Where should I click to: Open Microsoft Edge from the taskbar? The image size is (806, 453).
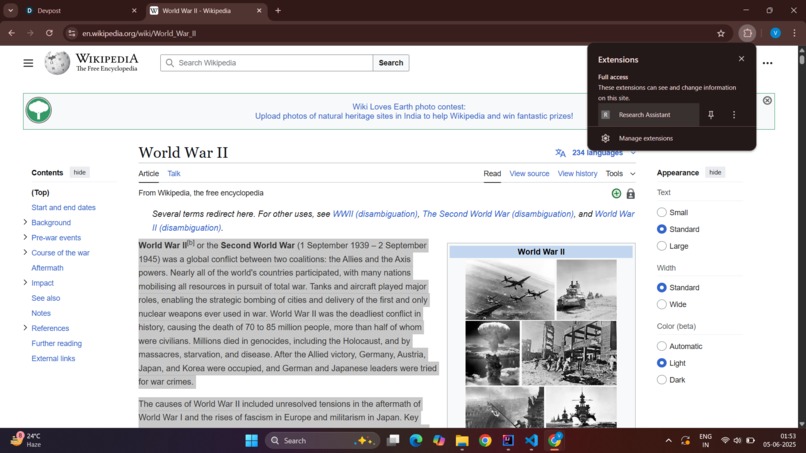(415, 441)
